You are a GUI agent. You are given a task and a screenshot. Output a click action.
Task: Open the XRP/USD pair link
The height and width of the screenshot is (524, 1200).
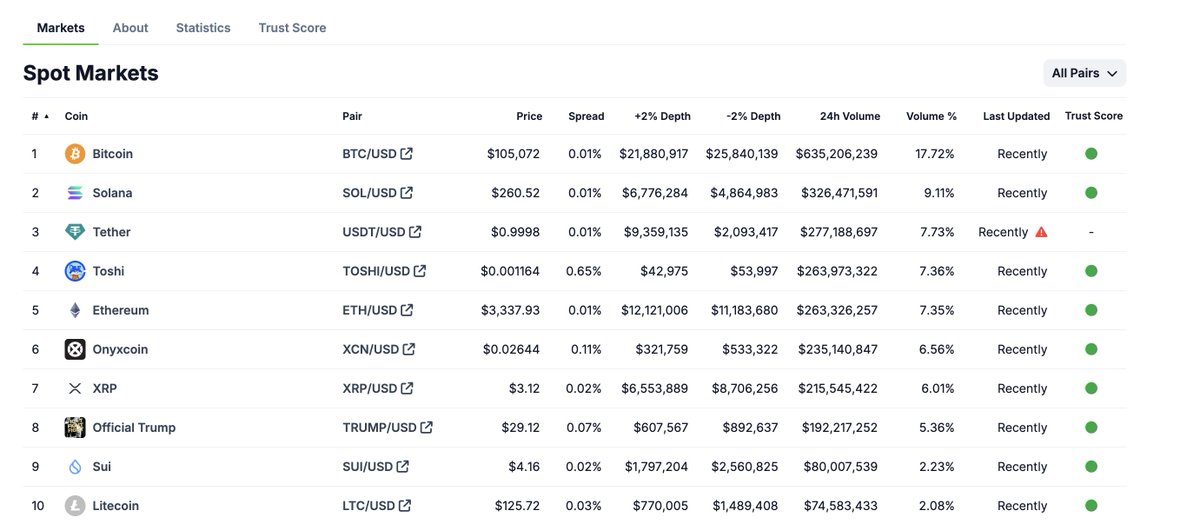tap(370, 388)
